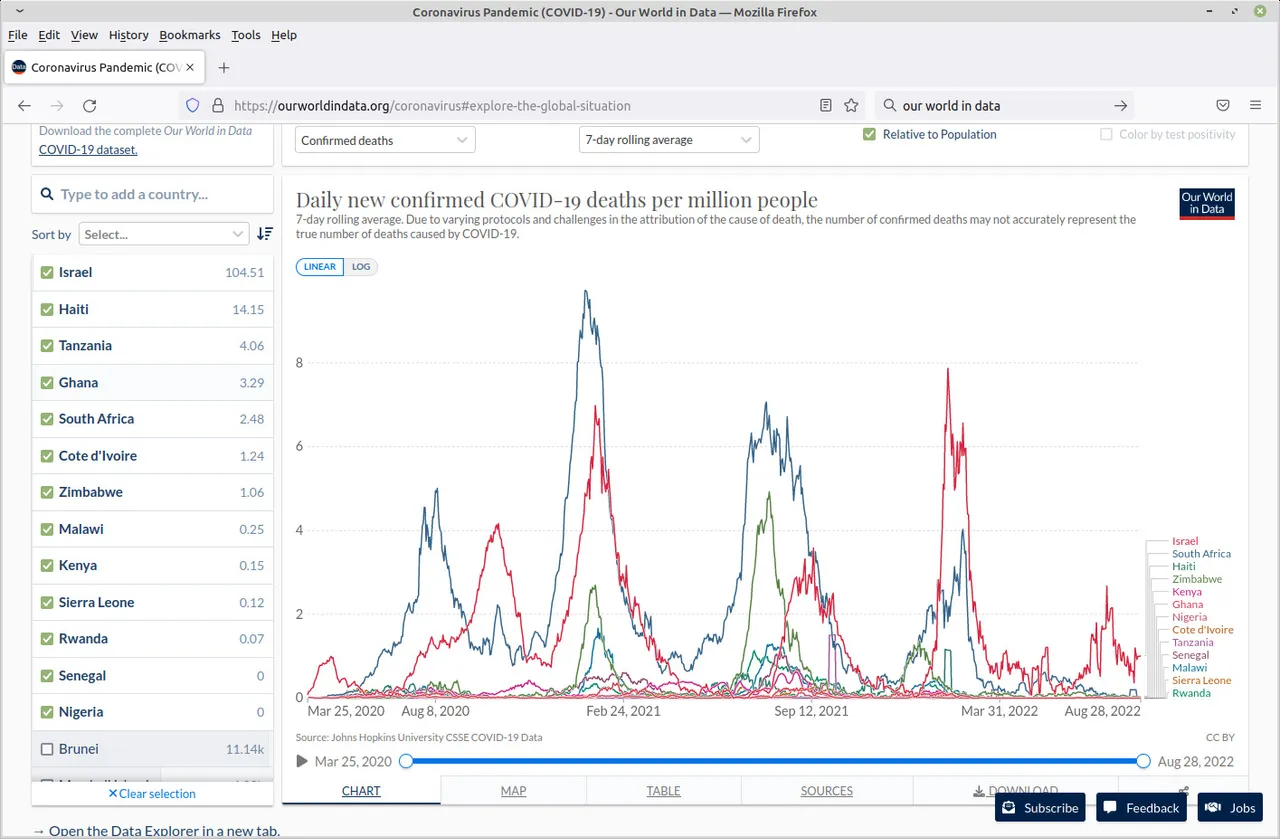
Task: Open the History menu
Action: click(x=128, y=35)
